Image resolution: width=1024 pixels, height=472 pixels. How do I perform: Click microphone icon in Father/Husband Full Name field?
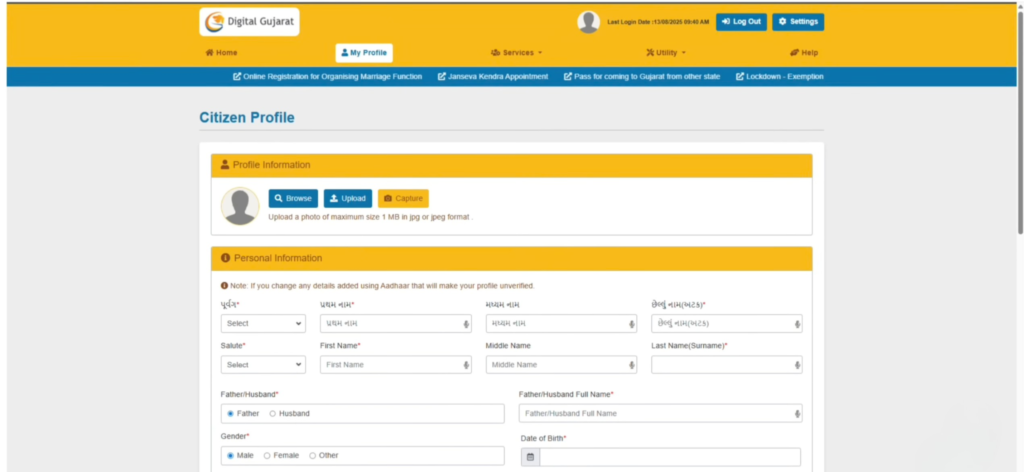(x=797, y=413)
